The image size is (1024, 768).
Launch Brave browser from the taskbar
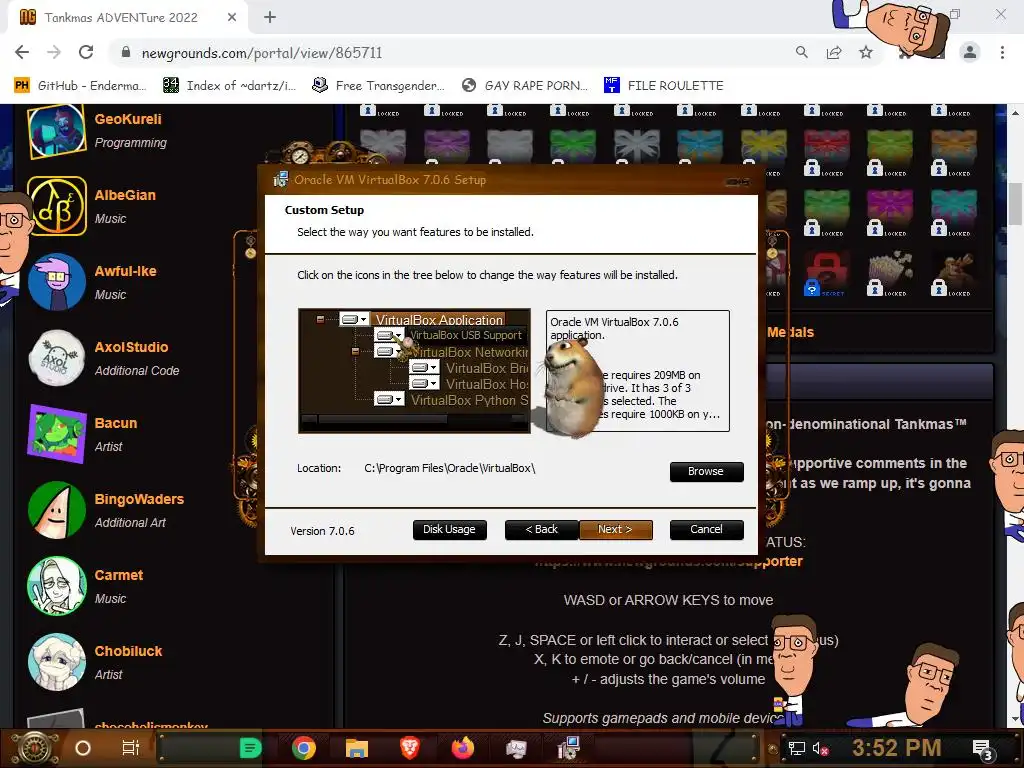pyautogui.click(x=409, y=748)
